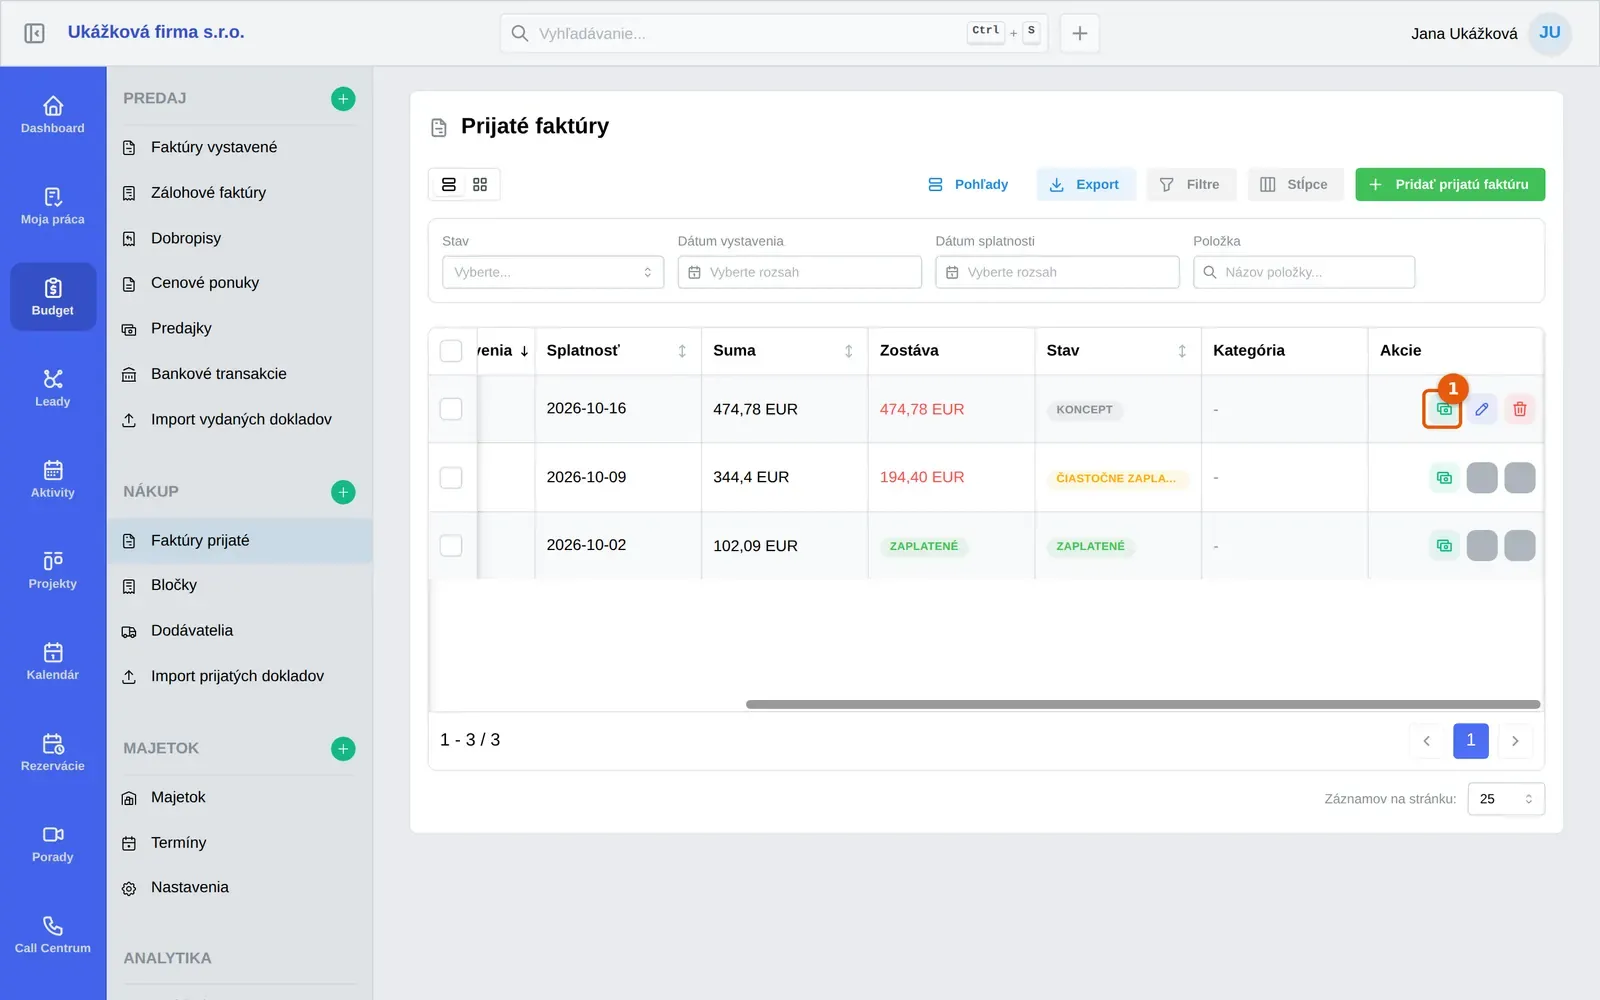Switch to list row view
1600x1000 pixels.
[x=449, y=184]
